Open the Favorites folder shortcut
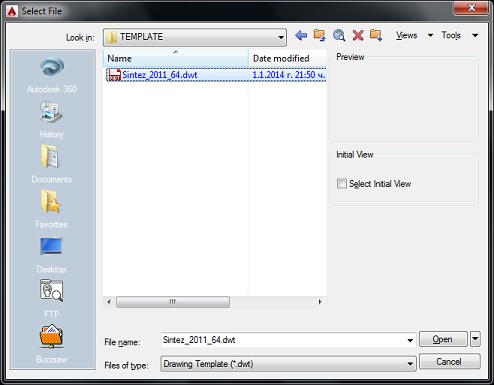The height and width of the screenshot is (385, 494). [x=51, y=209]
